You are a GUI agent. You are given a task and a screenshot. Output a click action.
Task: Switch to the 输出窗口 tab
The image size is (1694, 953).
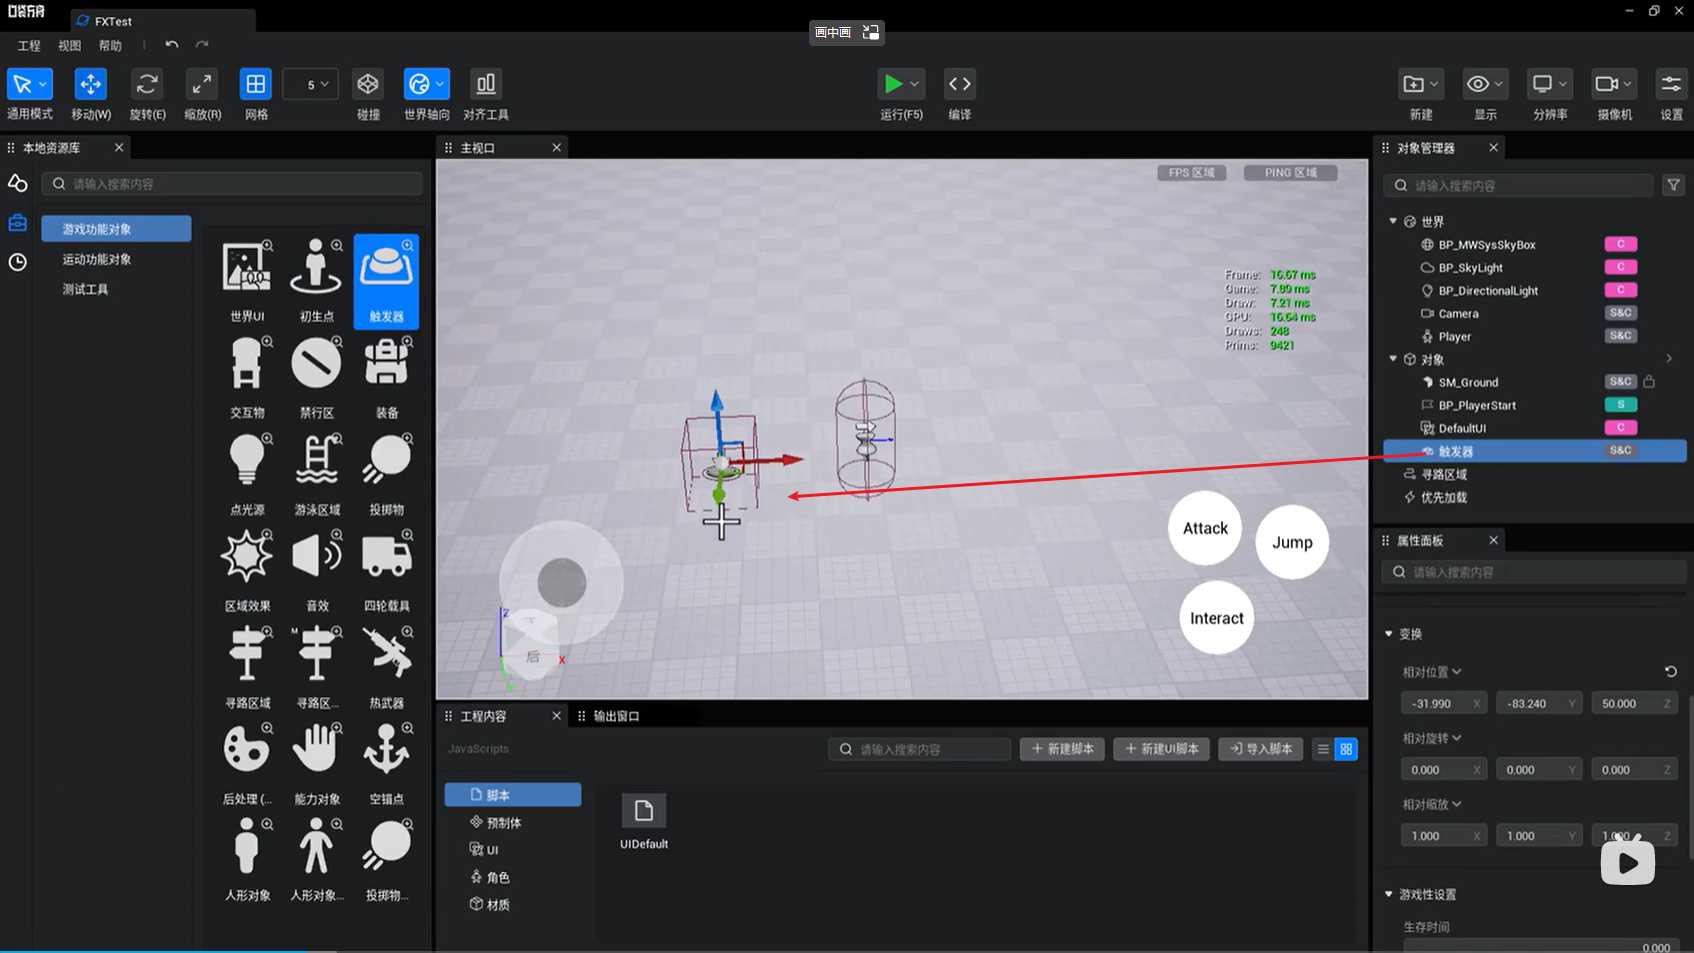(616, 716)
